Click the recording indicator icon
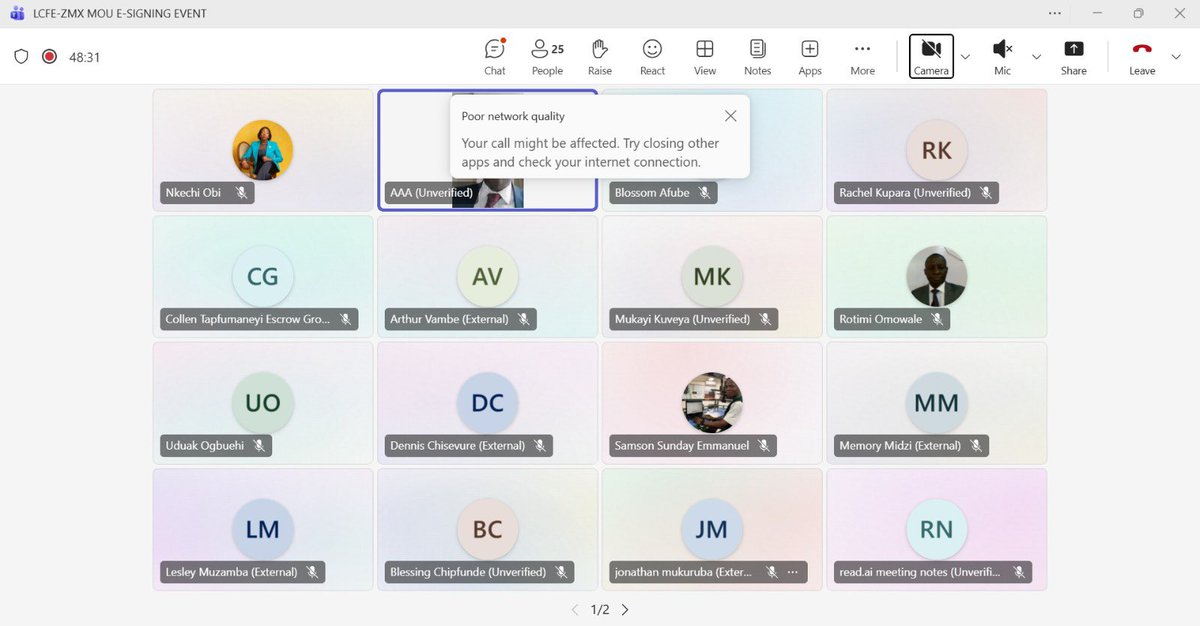 (x=49, y=57)
